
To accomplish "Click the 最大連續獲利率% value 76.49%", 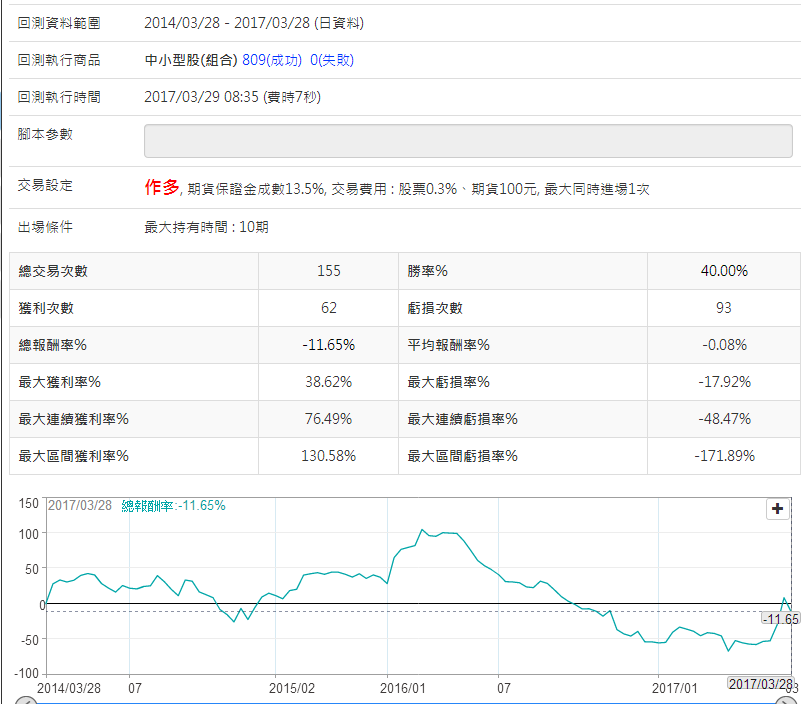I will (328, 419).
